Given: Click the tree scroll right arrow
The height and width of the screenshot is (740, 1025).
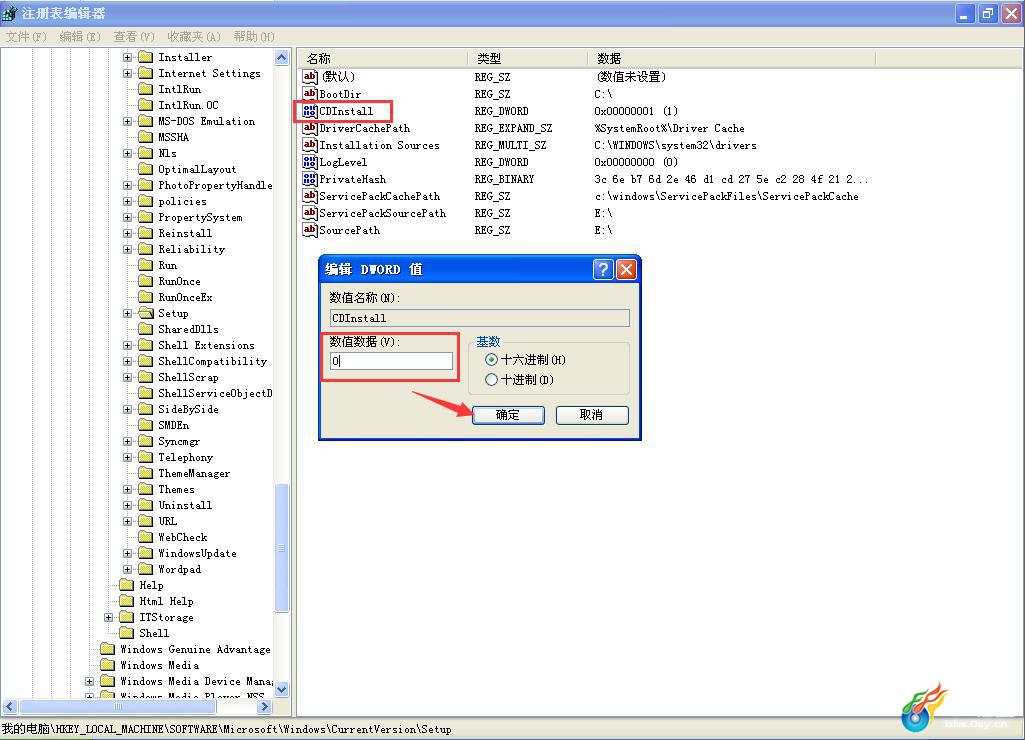Looking at the screenshot, I should pyautogui.click(x=264, y=707).
